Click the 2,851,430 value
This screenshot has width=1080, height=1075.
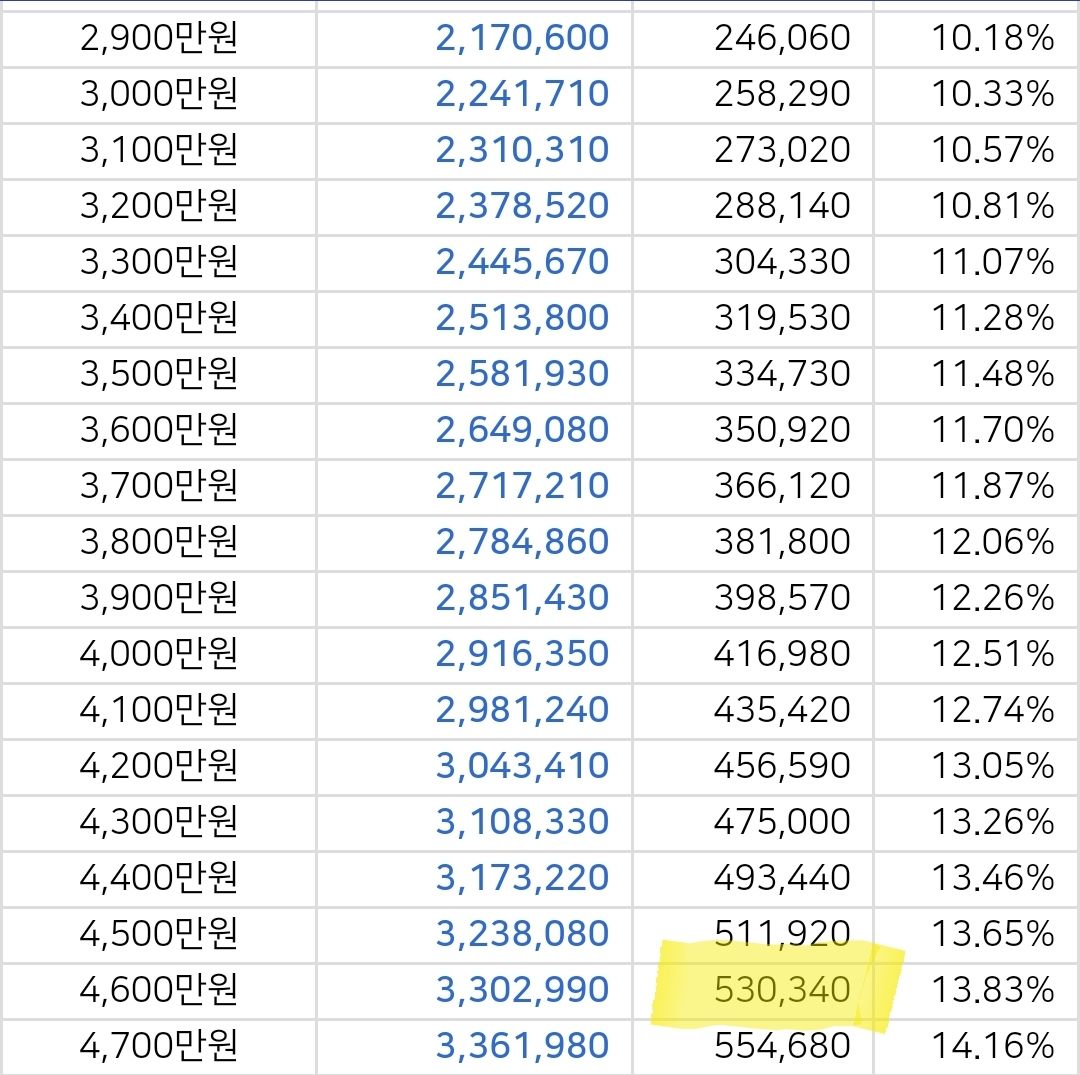click(523, 598)
